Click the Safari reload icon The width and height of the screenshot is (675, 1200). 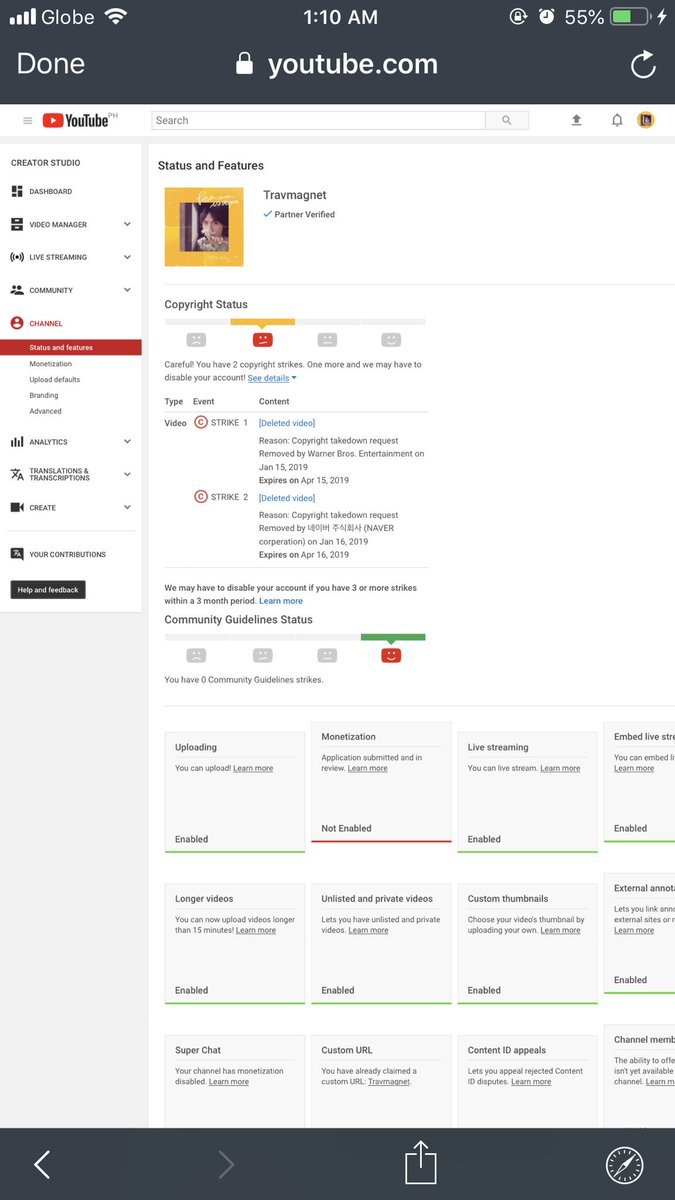pos(643,65)
